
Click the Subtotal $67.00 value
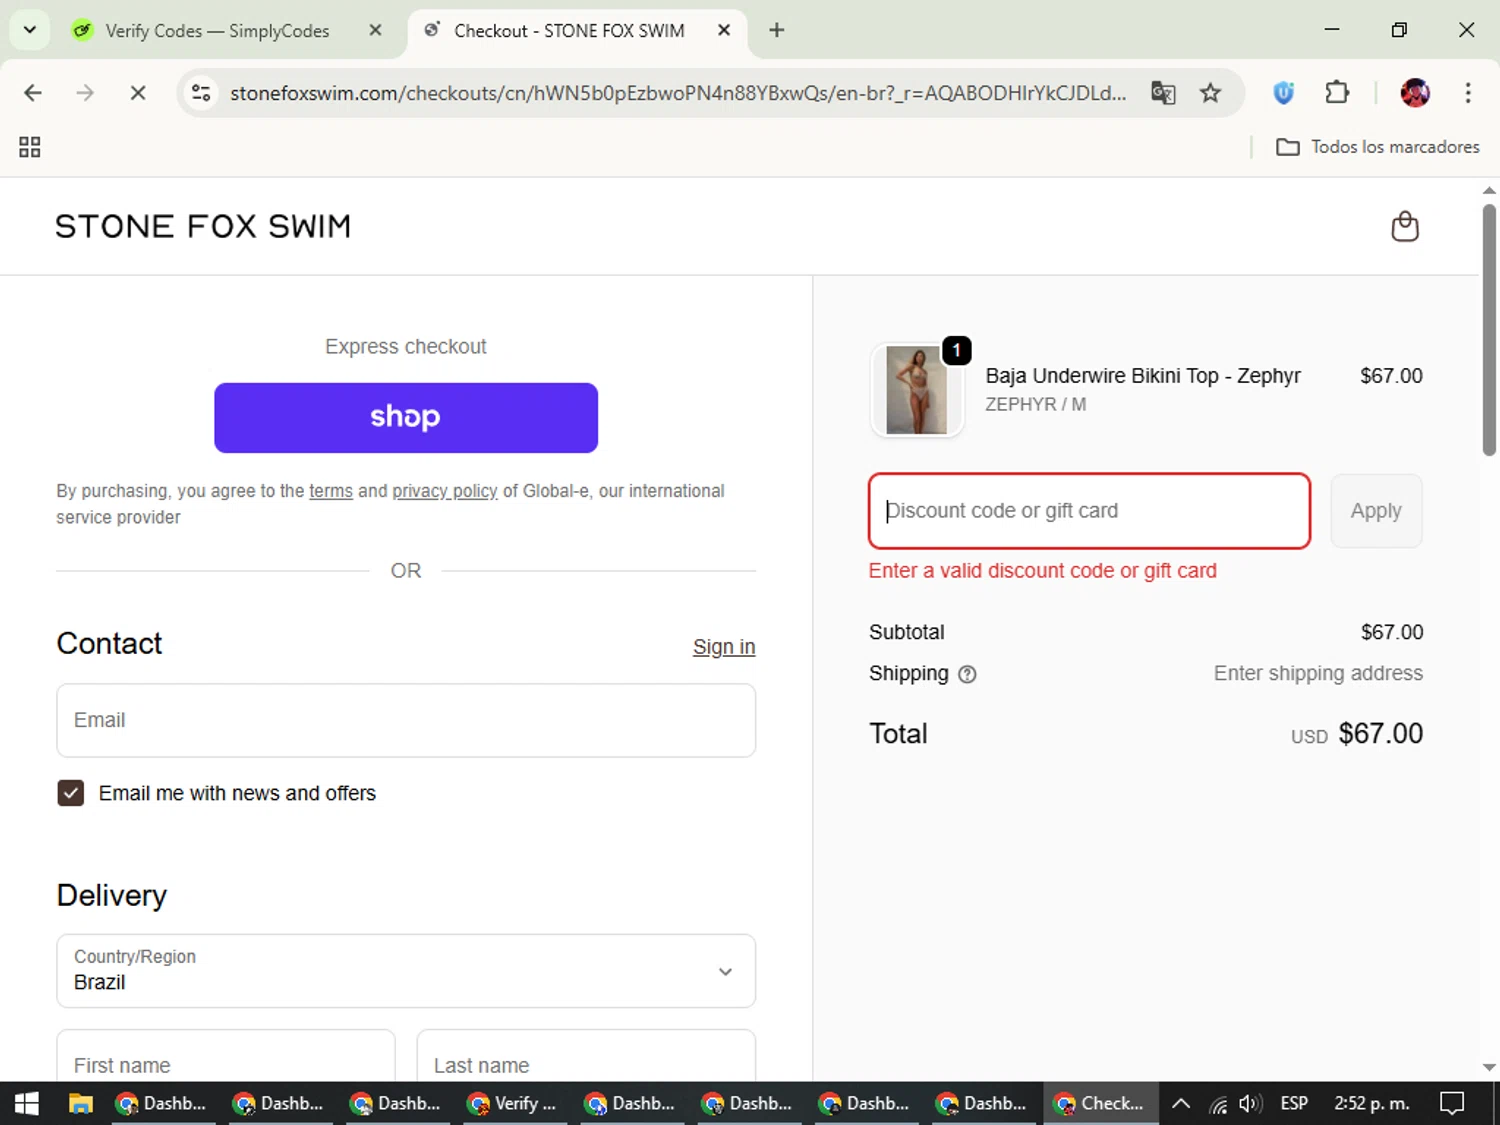(1392, 632)
